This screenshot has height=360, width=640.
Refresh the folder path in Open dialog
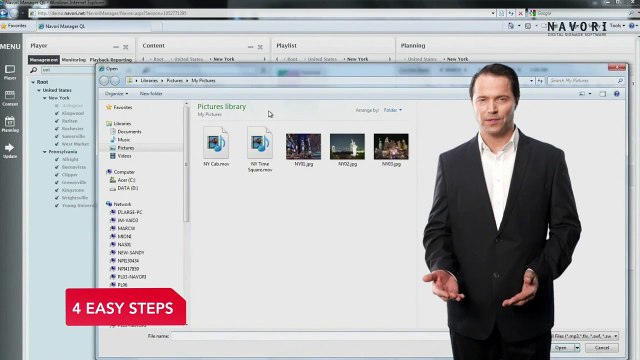(540, 81)
